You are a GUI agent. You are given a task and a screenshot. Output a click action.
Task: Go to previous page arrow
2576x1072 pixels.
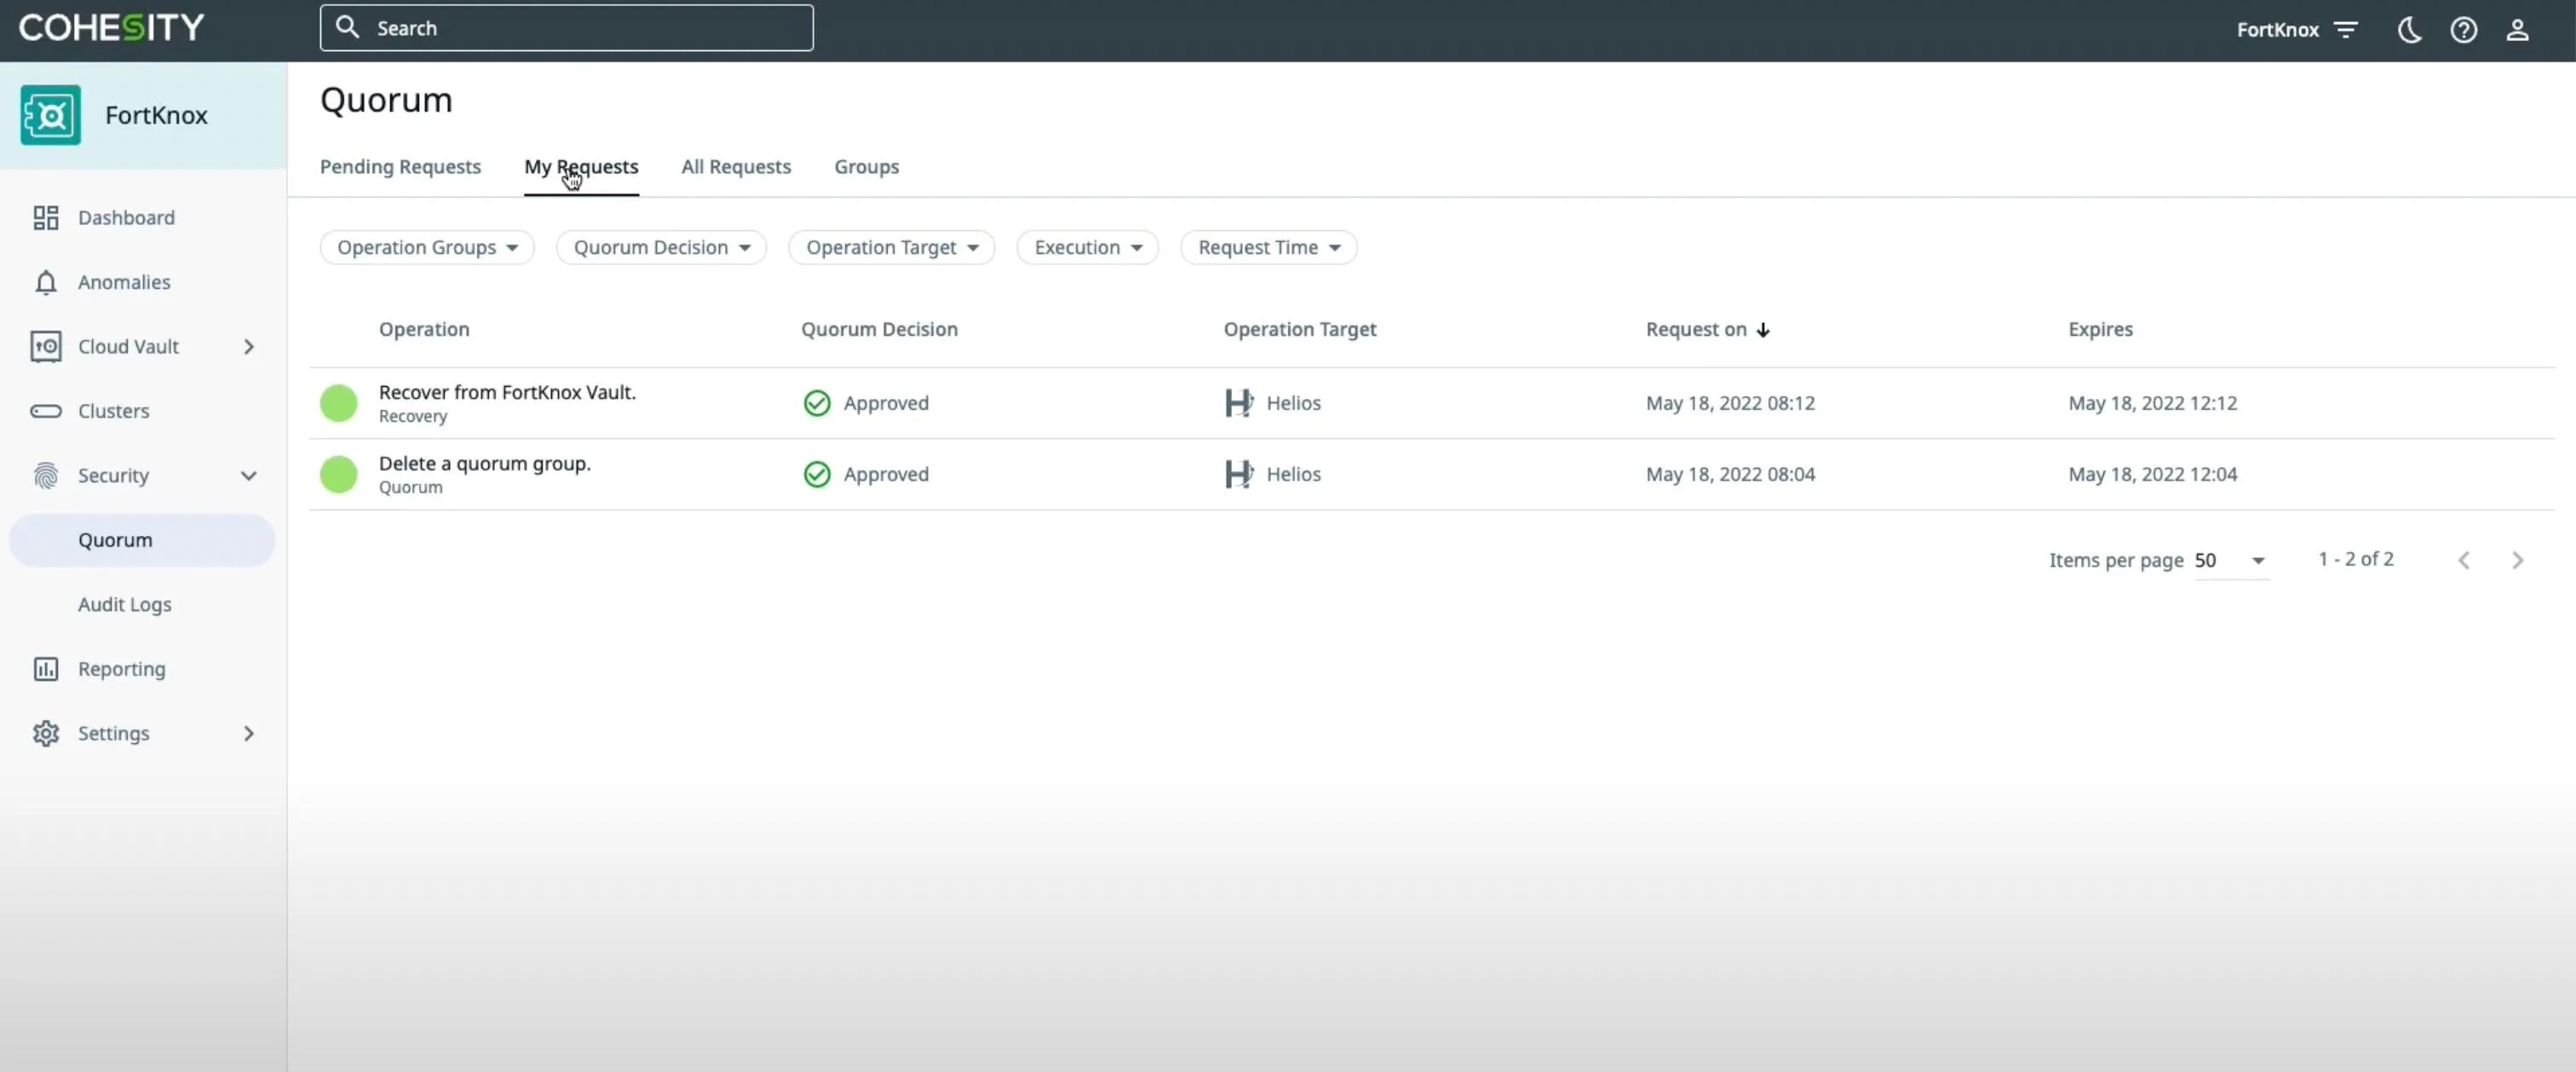click(x=2464, y=560)
